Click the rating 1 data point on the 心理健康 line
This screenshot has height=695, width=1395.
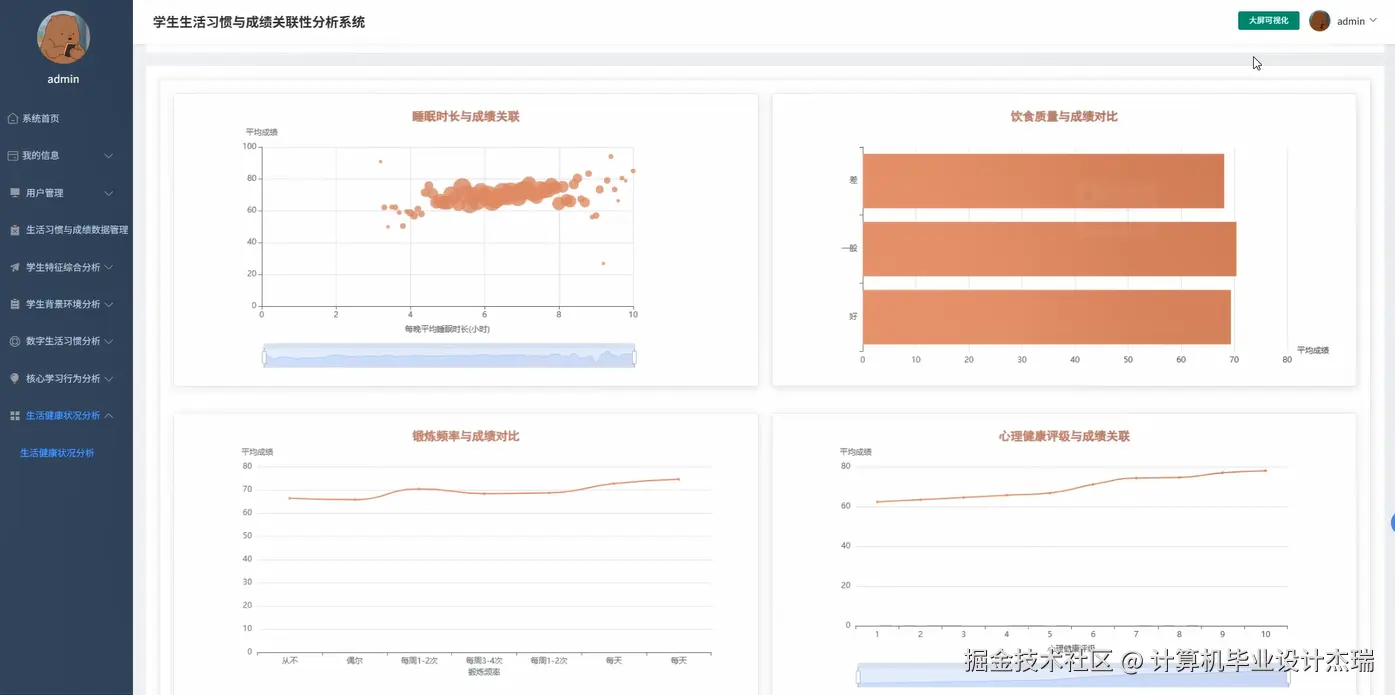click(x=877, y=502)
